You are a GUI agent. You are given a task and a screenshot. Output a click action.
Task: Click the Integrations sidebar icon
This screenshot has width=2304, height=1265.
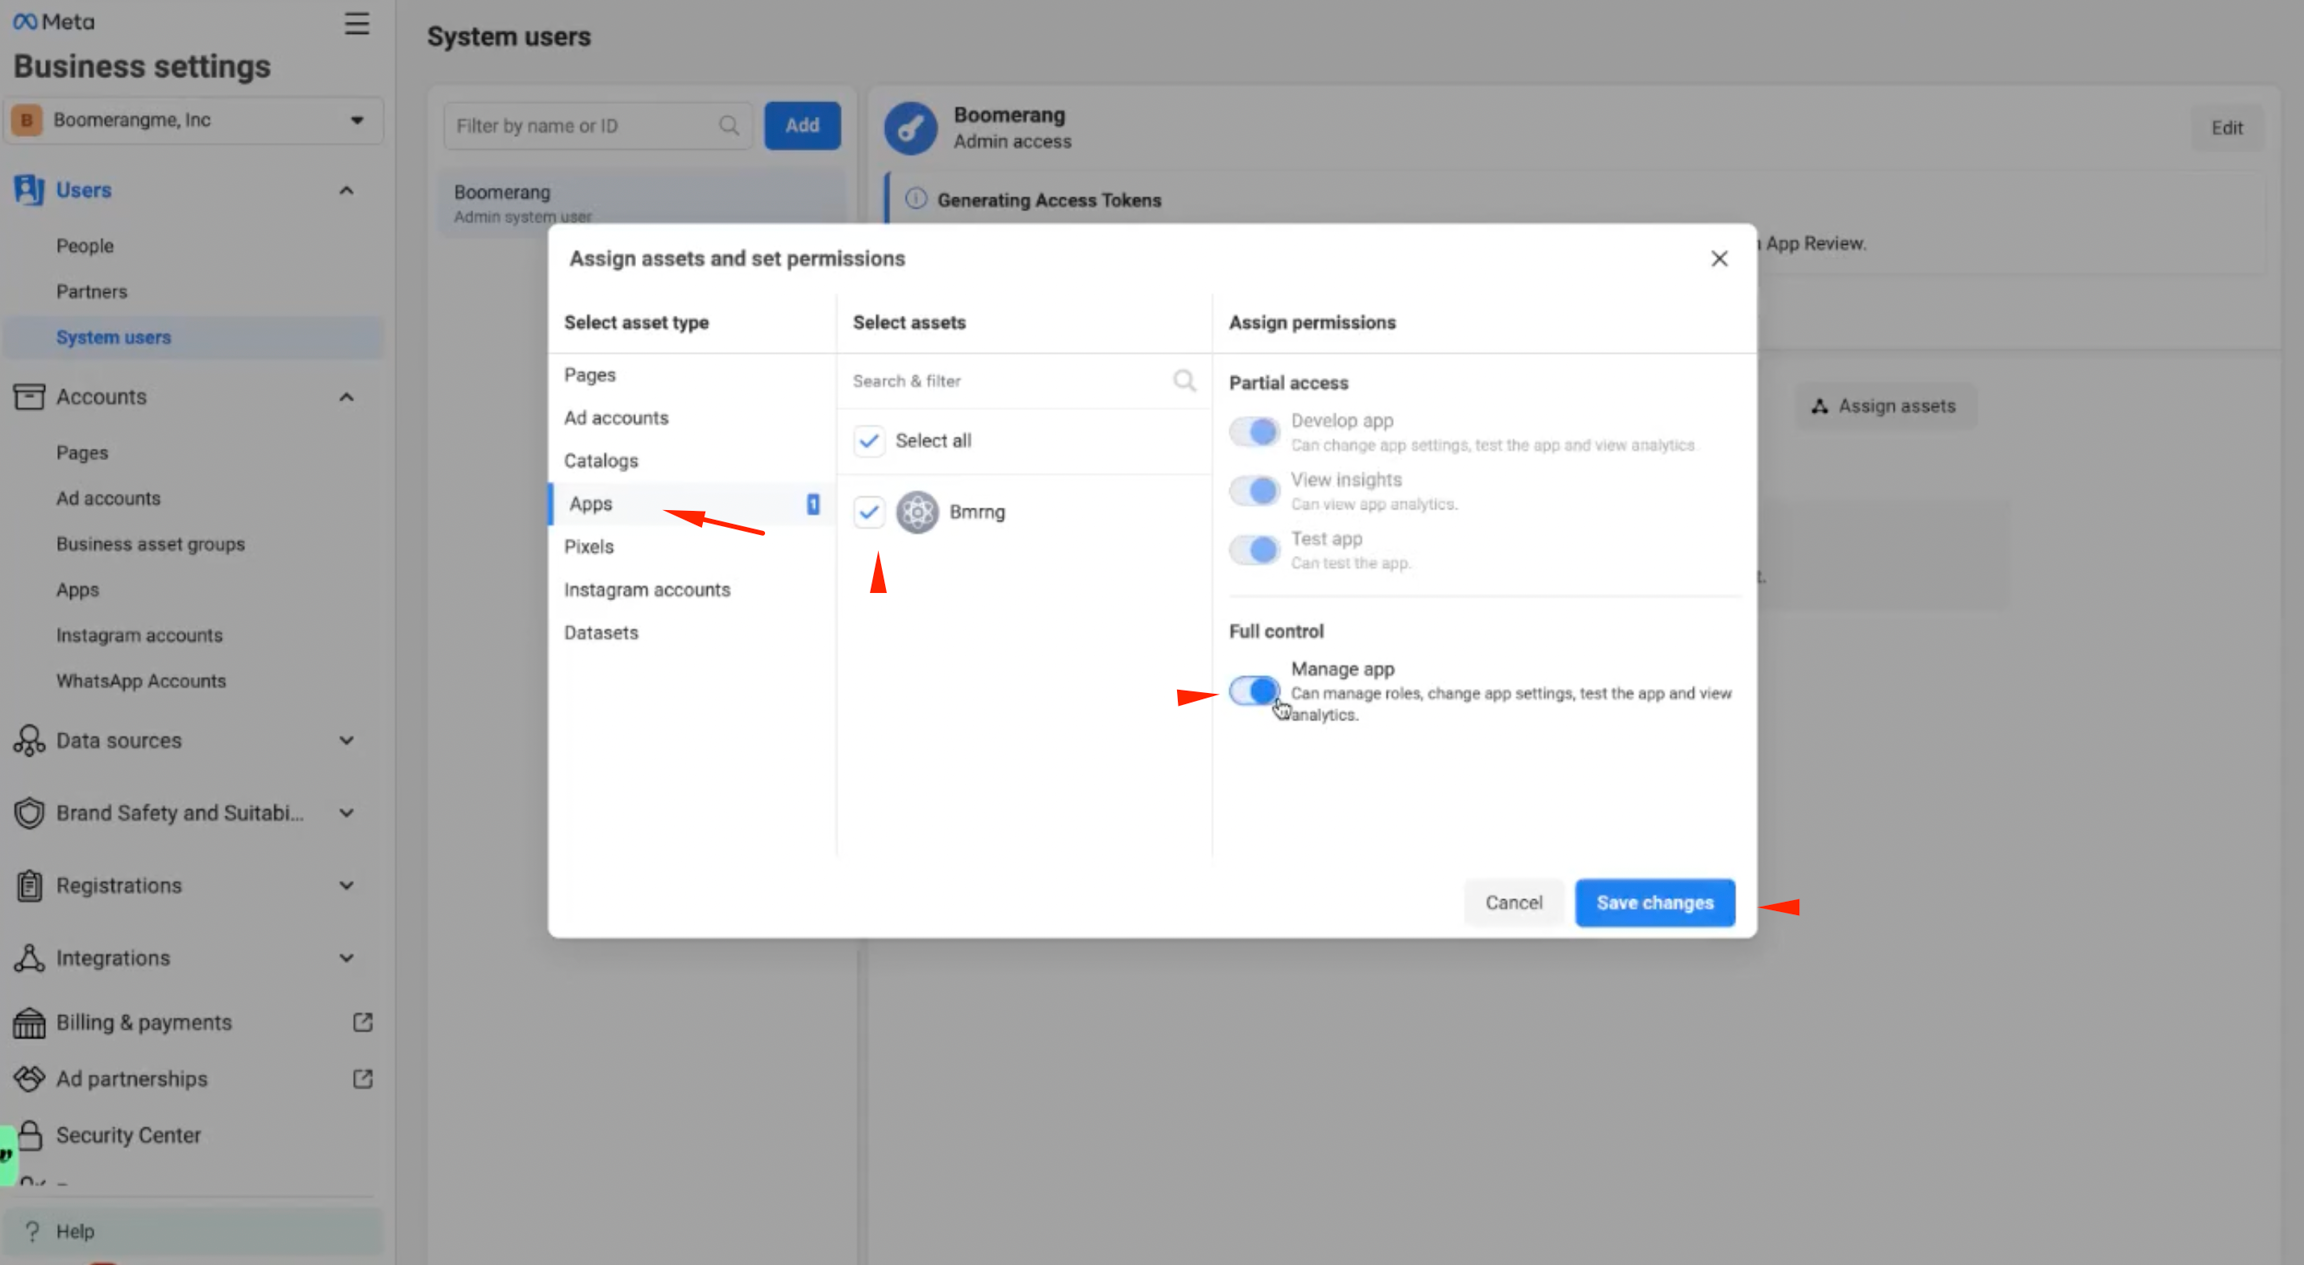click(29, 958)
